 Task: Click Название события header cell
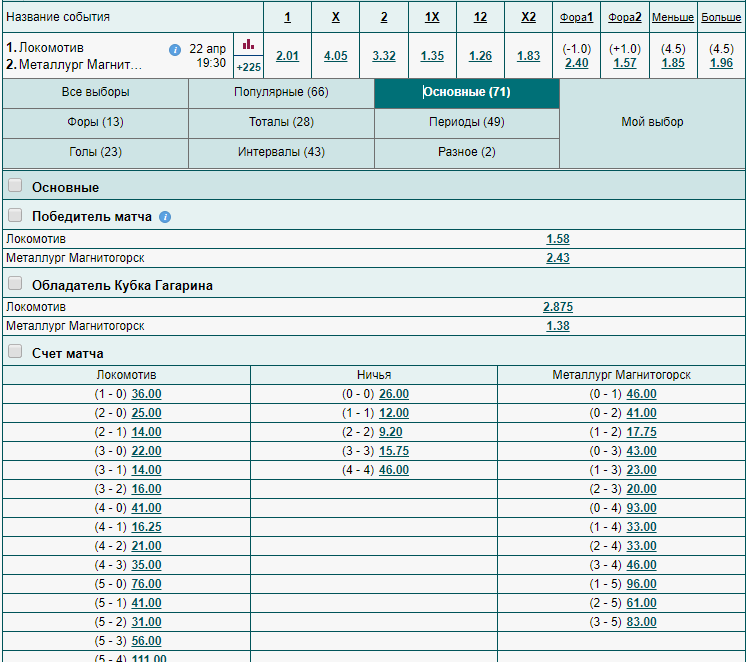(x=133, y=17)
